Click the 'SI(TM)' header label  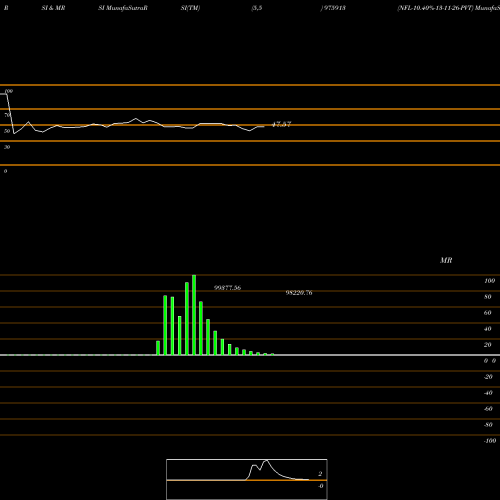[x=190, y=8]
